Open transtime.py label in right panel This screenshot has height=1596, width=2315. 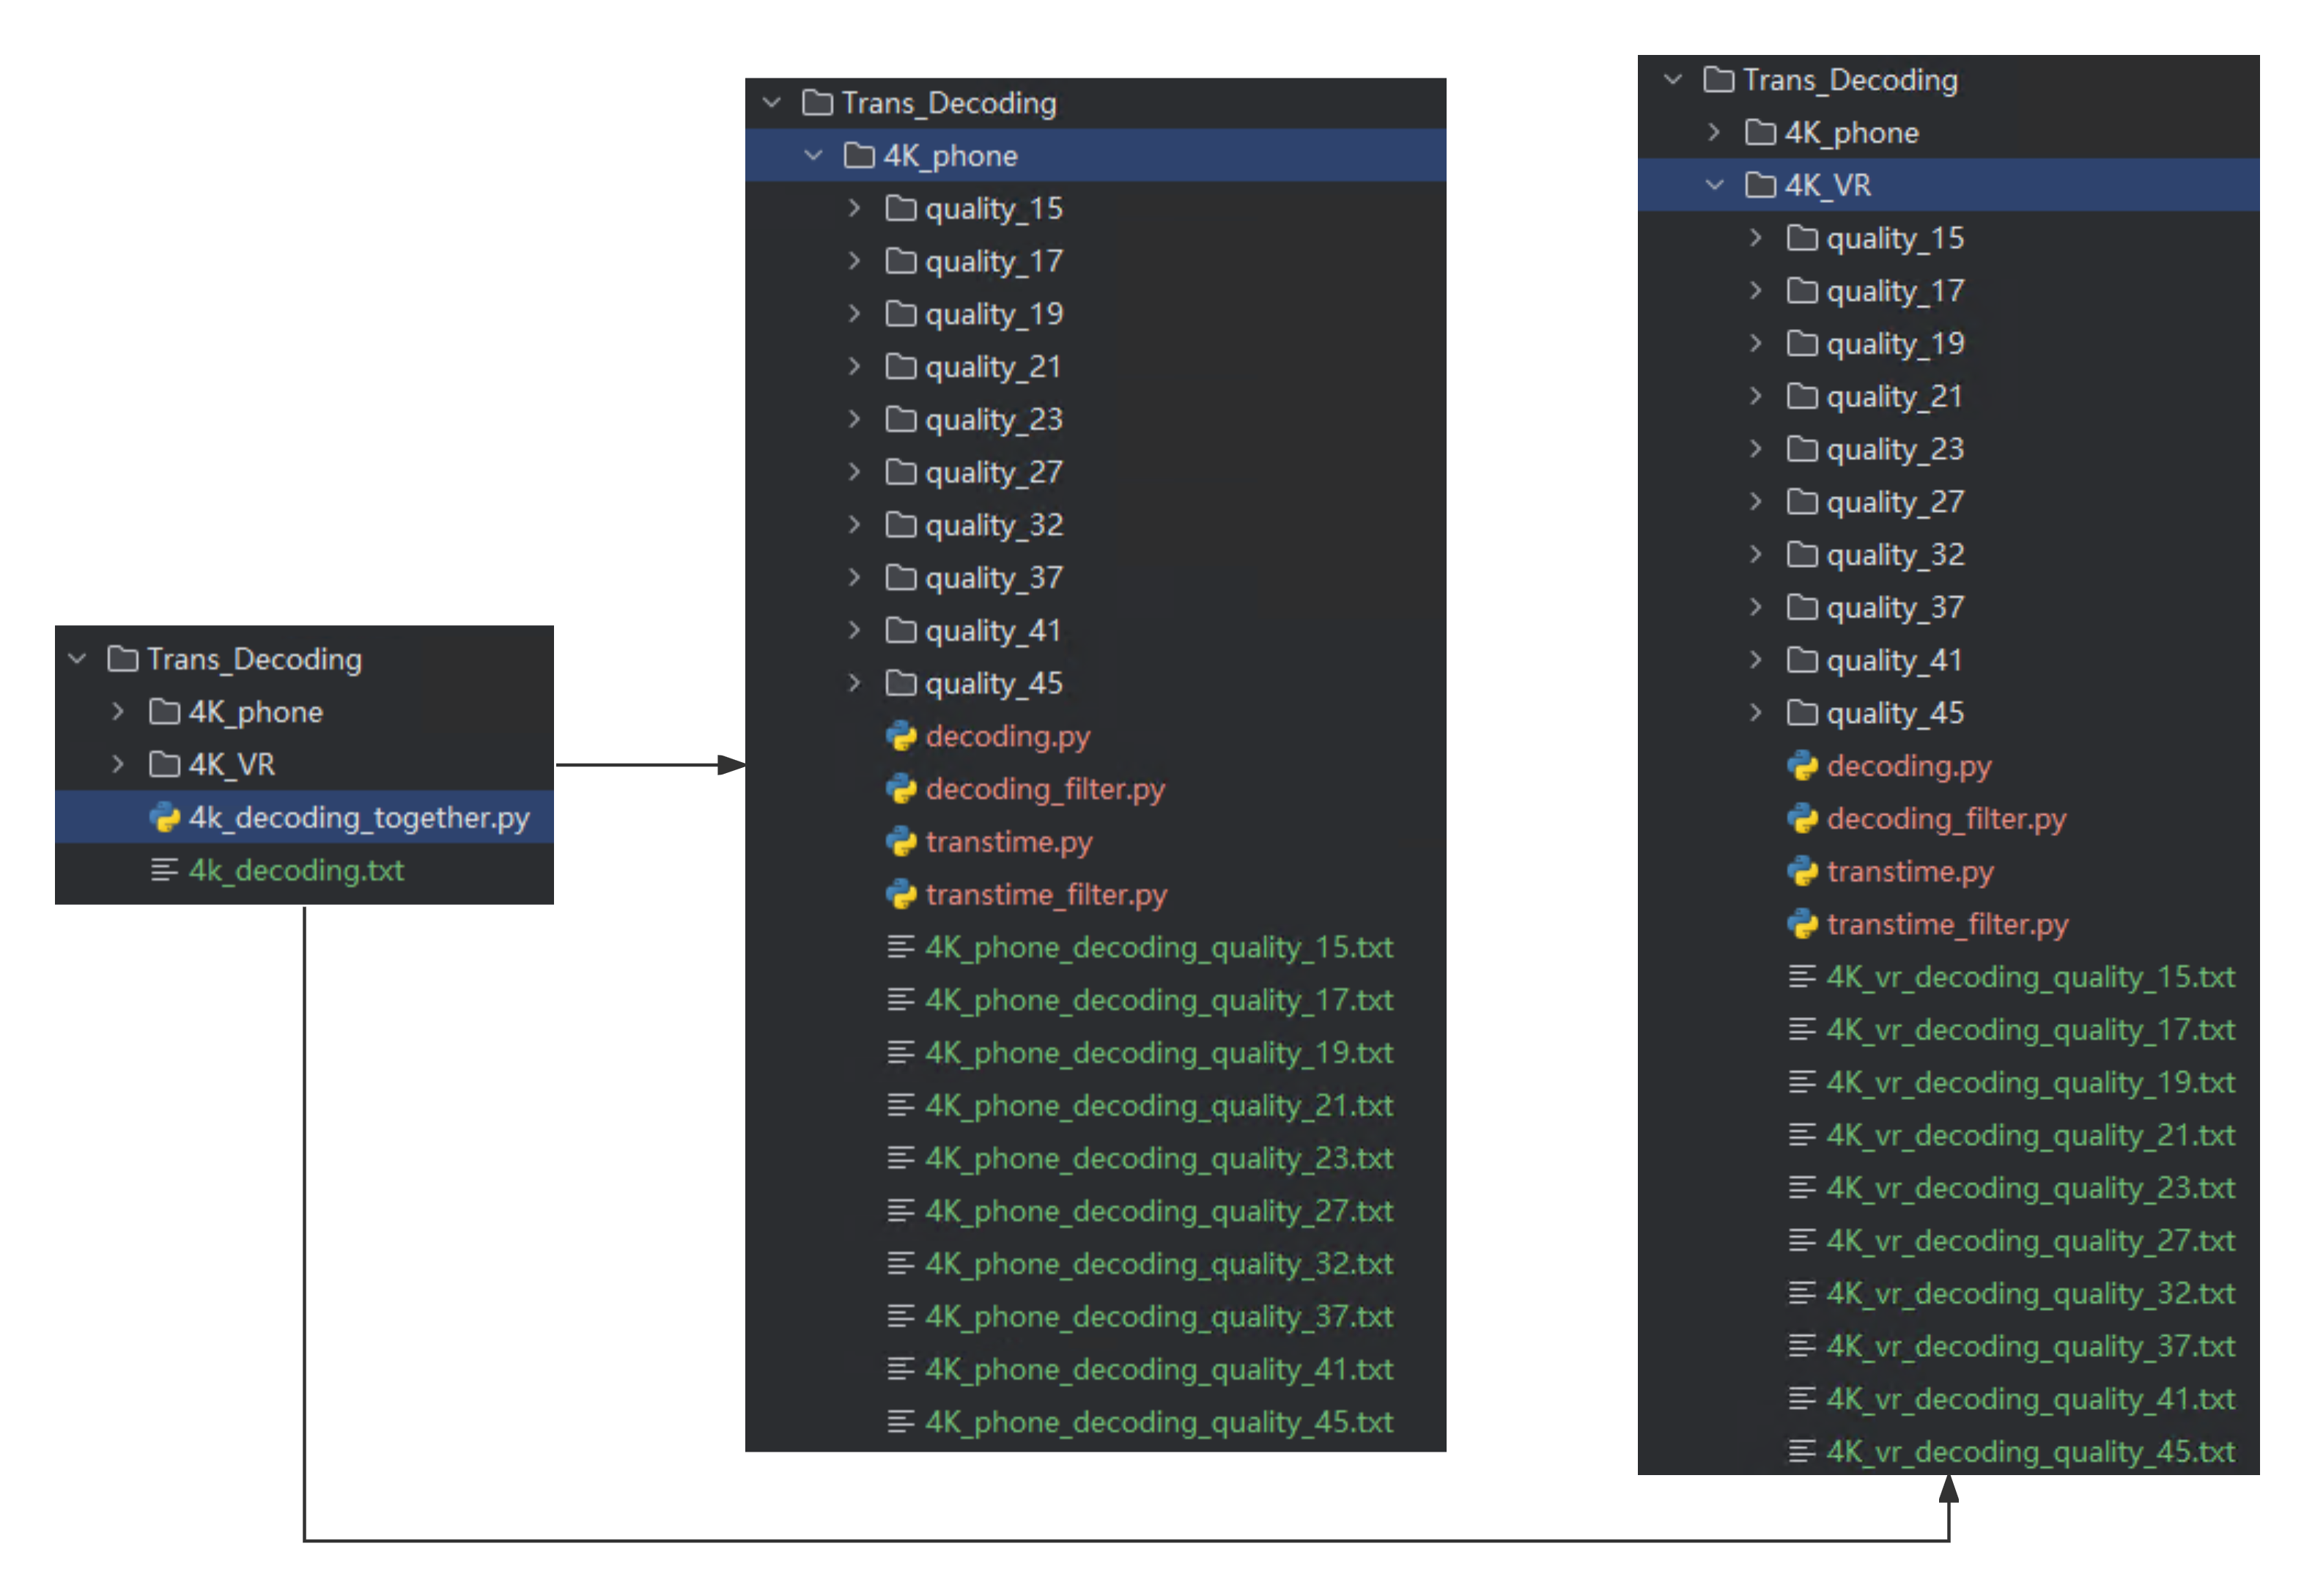pyautogui.click(x=1910, y=872)
